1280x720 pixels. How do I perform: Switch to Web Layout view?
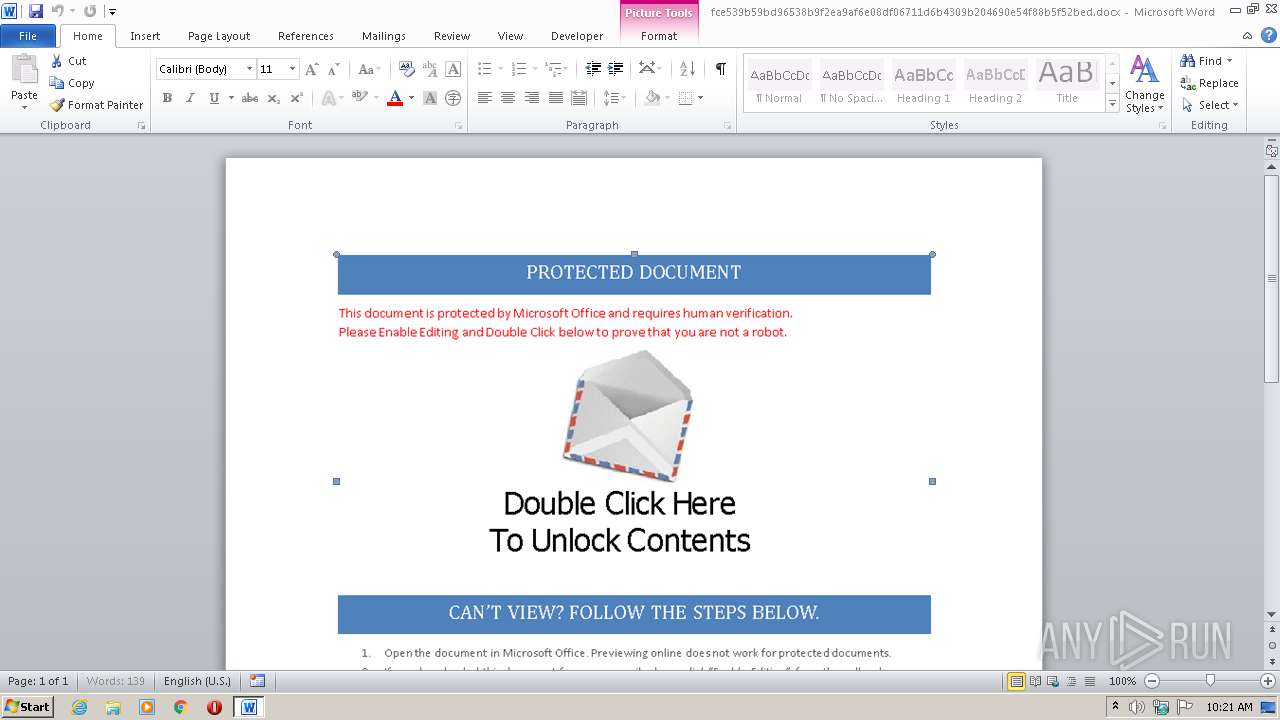click(1052, 681)
